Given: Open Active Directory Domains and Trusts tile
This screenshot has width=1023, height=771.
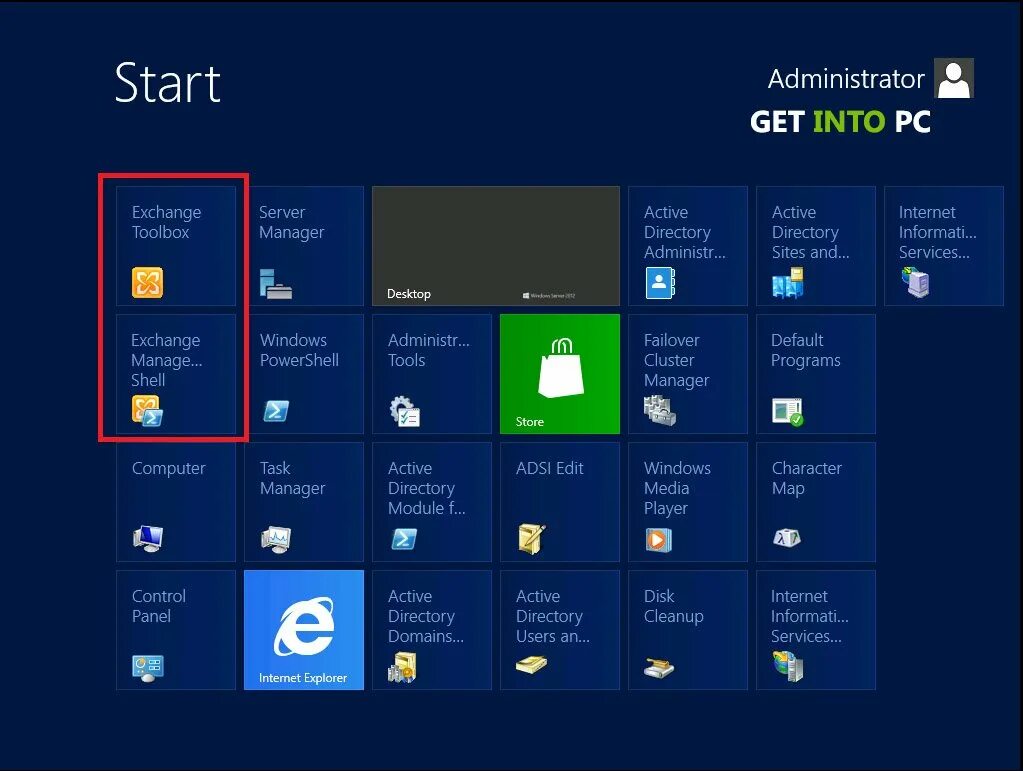Looking at the screenshot, I should pyautogui.click(x=432, y=629).
